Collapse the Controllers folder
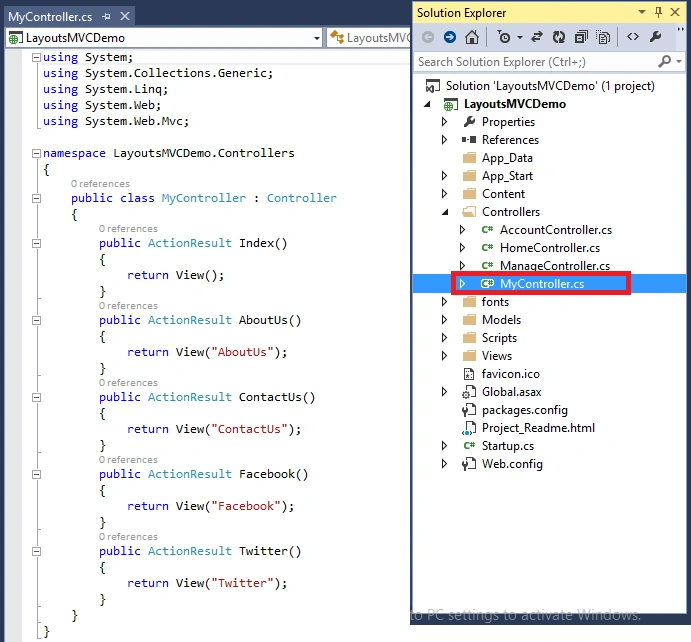691x642 pixels. (445, 212)
